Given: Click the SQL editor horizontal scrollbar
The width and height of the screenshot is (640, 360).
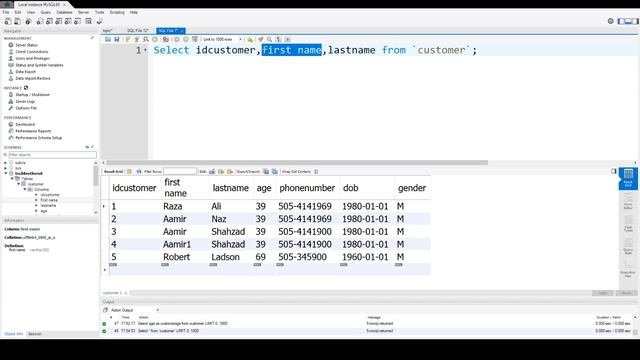Looking at the screenshot, I should [297, 162].
